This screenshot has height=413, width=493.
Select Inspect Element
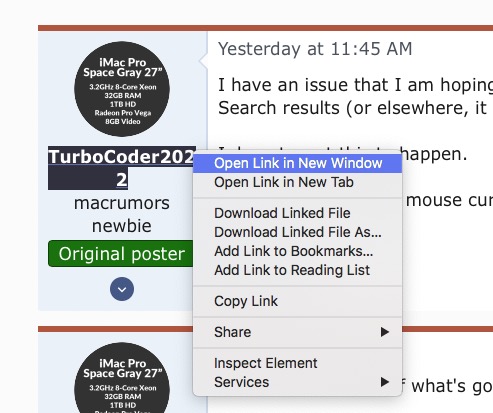point(297,363)
